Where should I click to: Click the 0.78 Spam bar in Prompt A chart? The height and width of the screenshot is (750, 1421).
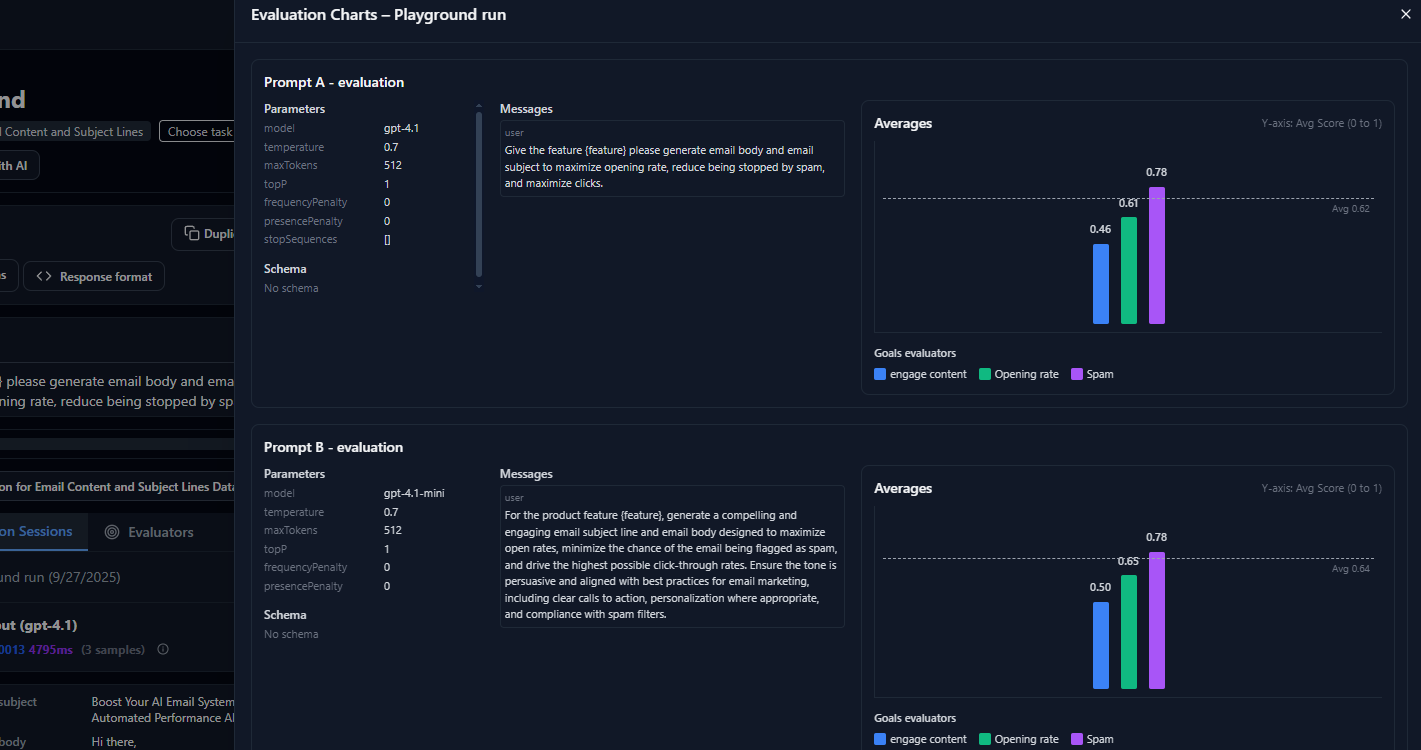(1157, 255)
